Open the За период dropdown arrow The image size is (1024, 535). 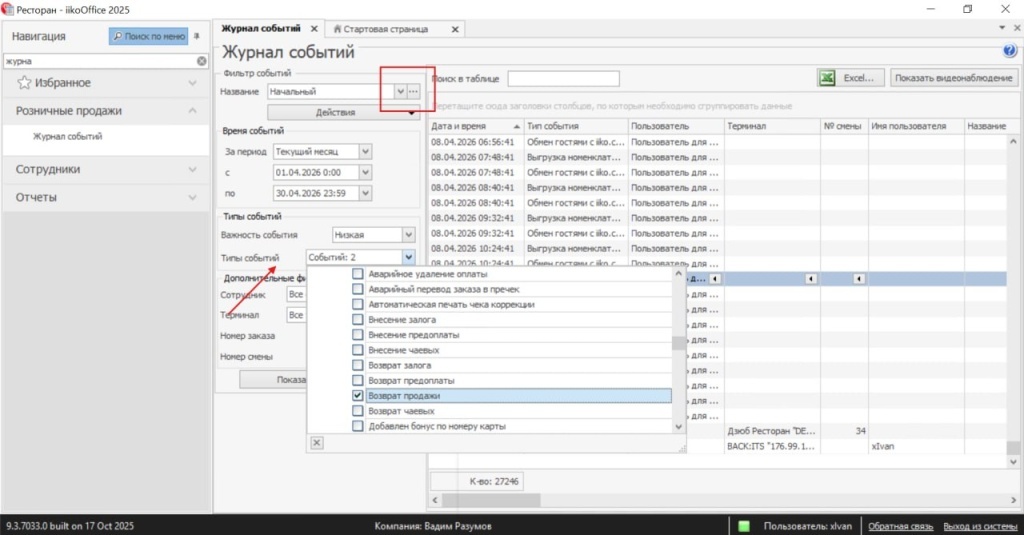point(366,152)
